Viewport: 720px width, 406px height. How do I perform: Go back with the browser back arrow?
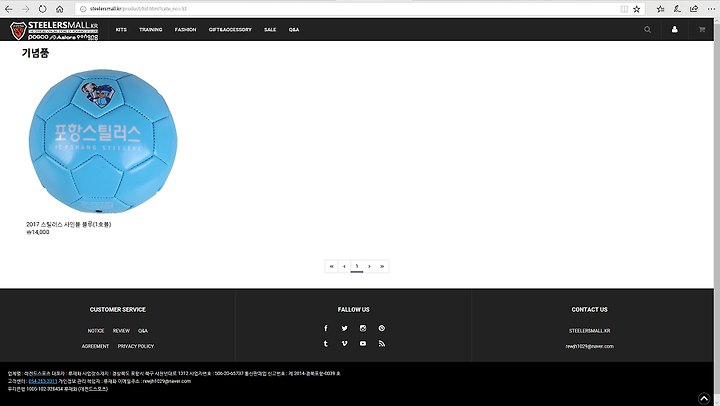click(x=9, y=9)
